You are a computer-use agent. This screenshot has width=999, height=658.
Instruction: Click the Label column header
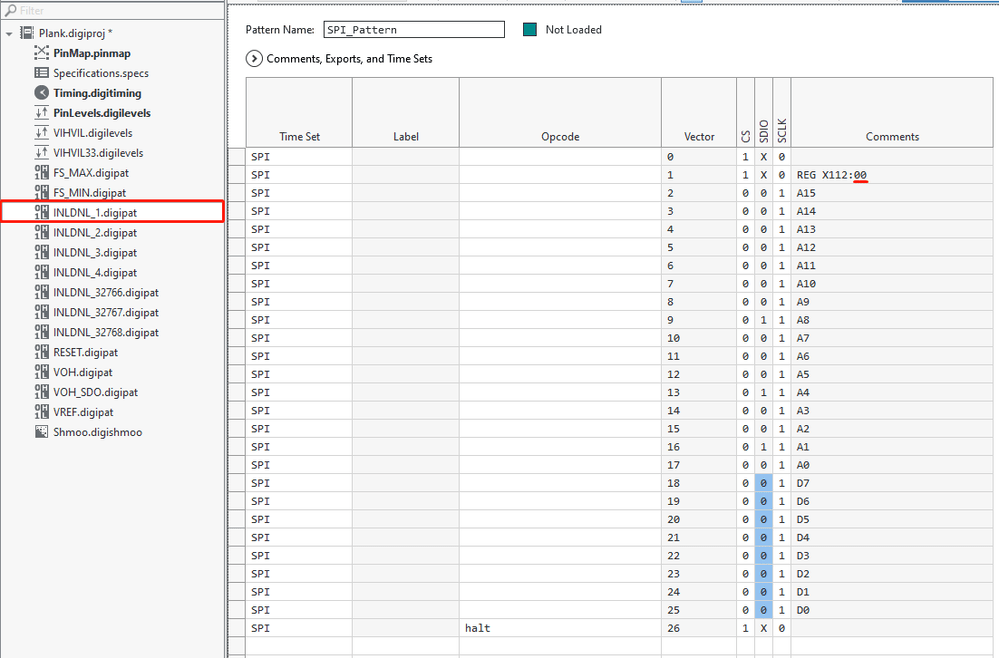[x=405, y=113]
